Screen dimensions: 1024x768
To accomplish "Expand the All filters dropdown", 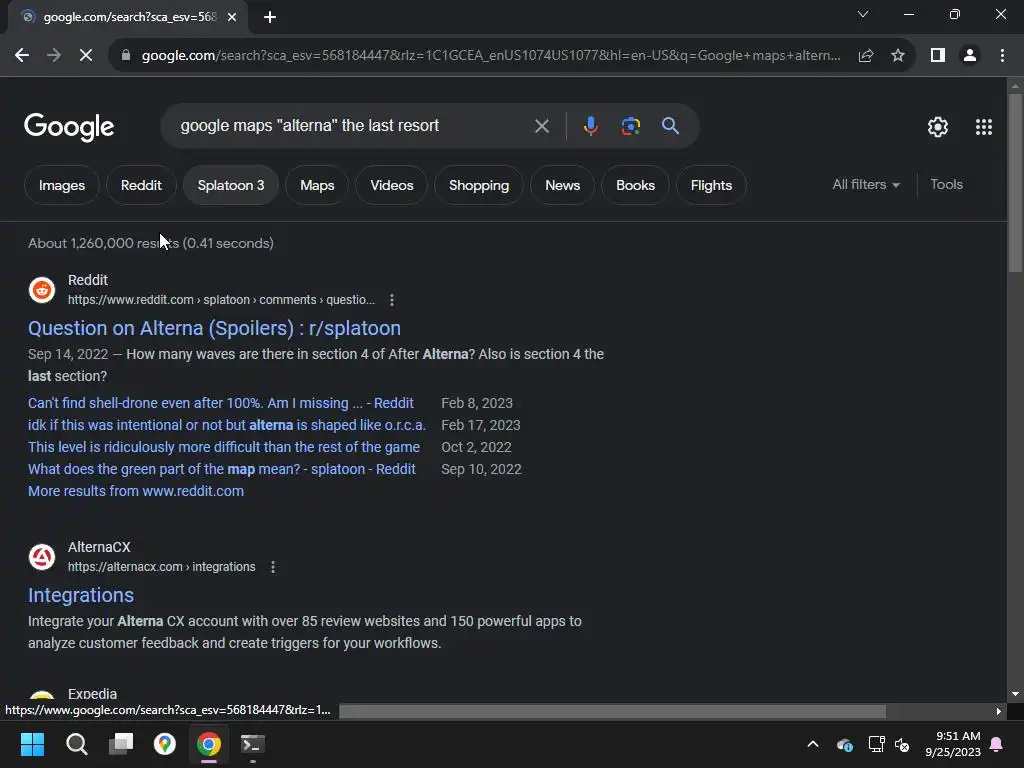I will (866, 185).
